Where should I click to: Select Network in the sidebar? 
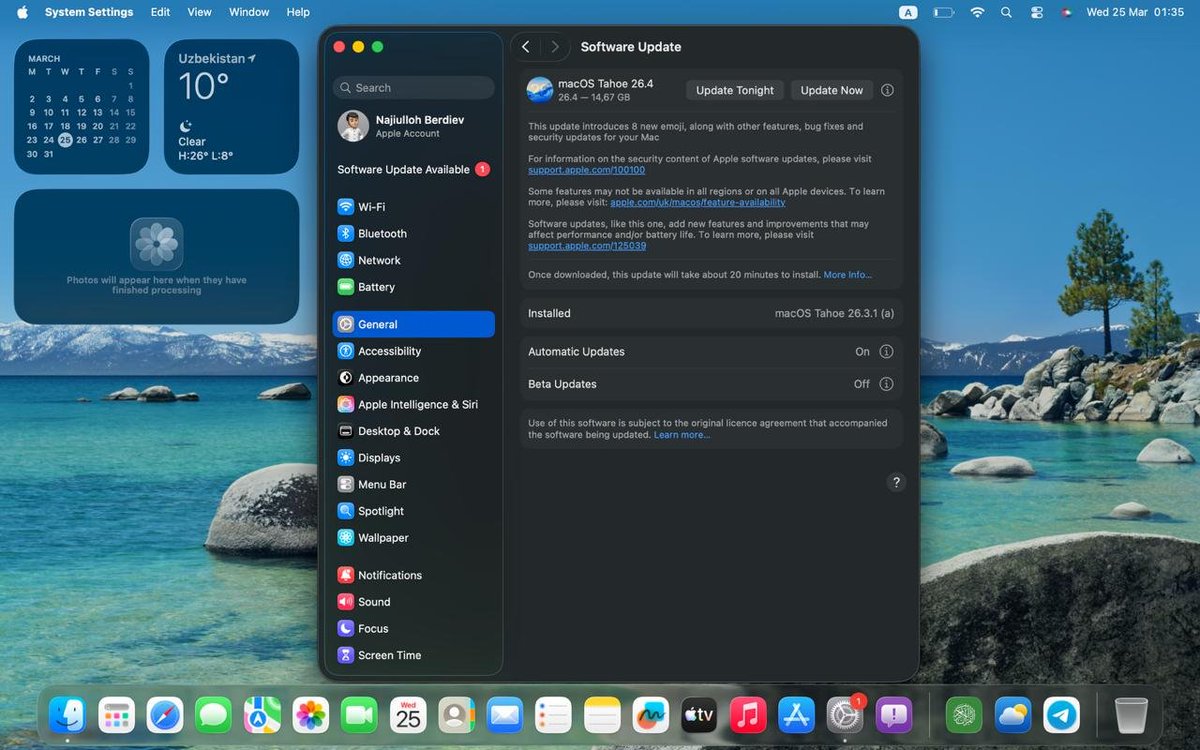click(413, 260)
